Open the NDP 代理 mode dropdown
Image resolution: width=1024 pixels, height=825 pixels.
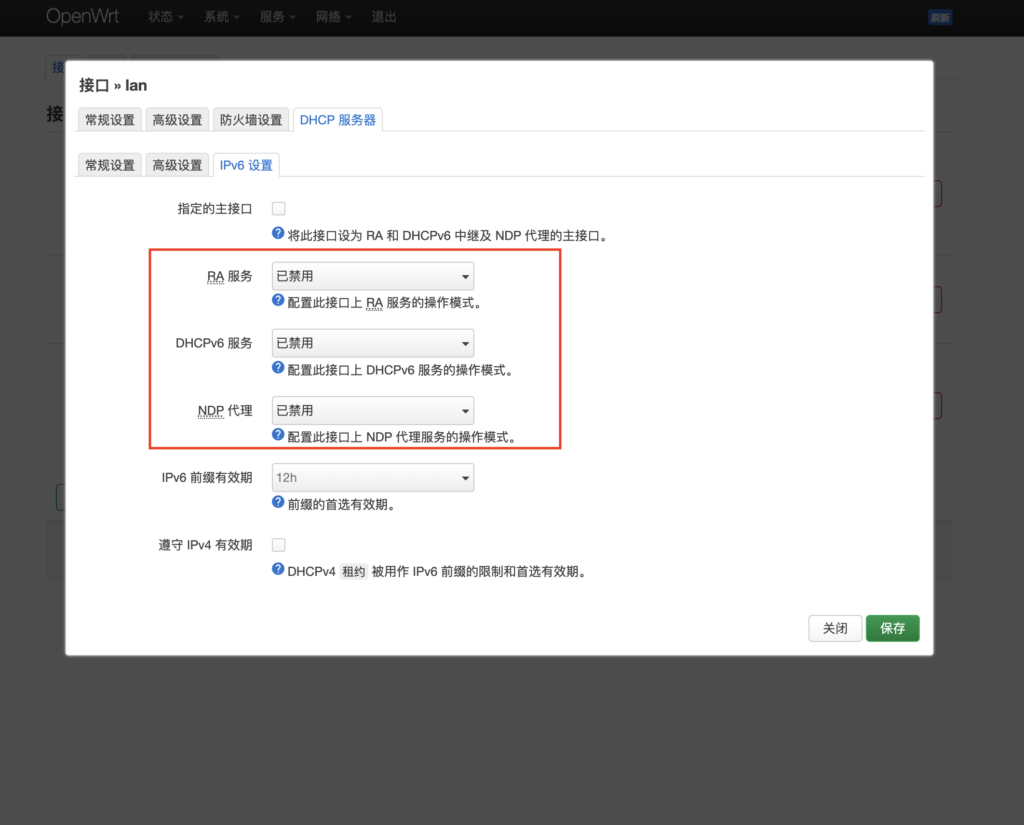point(373,411)
